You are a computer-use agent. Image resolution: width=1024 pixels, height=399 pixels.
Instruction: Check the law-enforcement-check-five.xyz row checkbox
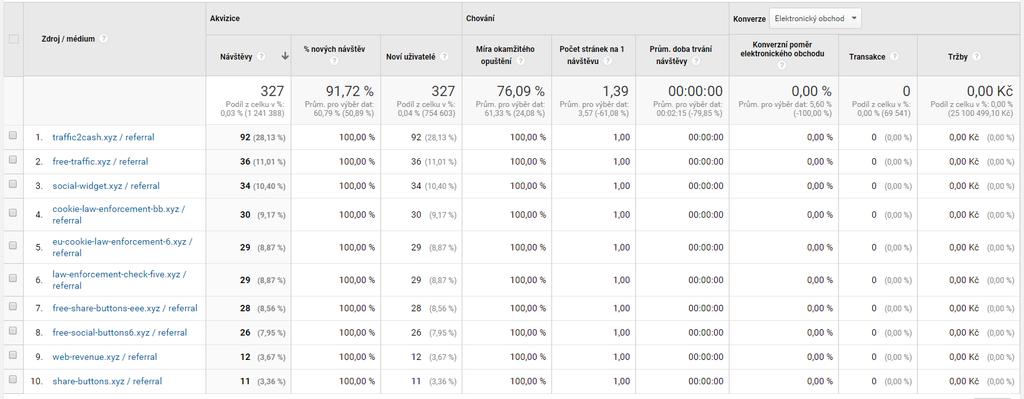click(12, 278)
